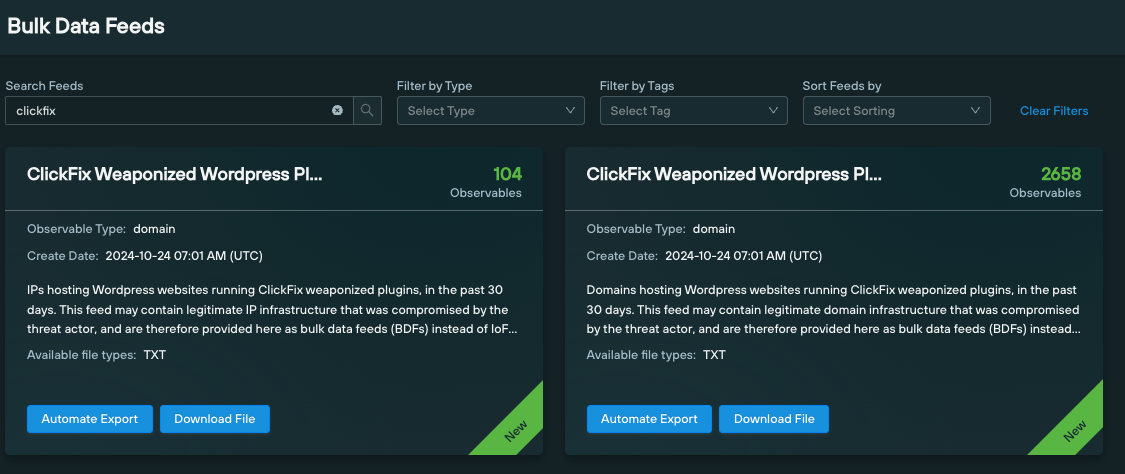Click the New ribbon on the 2658 observables card
1125x474 pixels.
1074,430
